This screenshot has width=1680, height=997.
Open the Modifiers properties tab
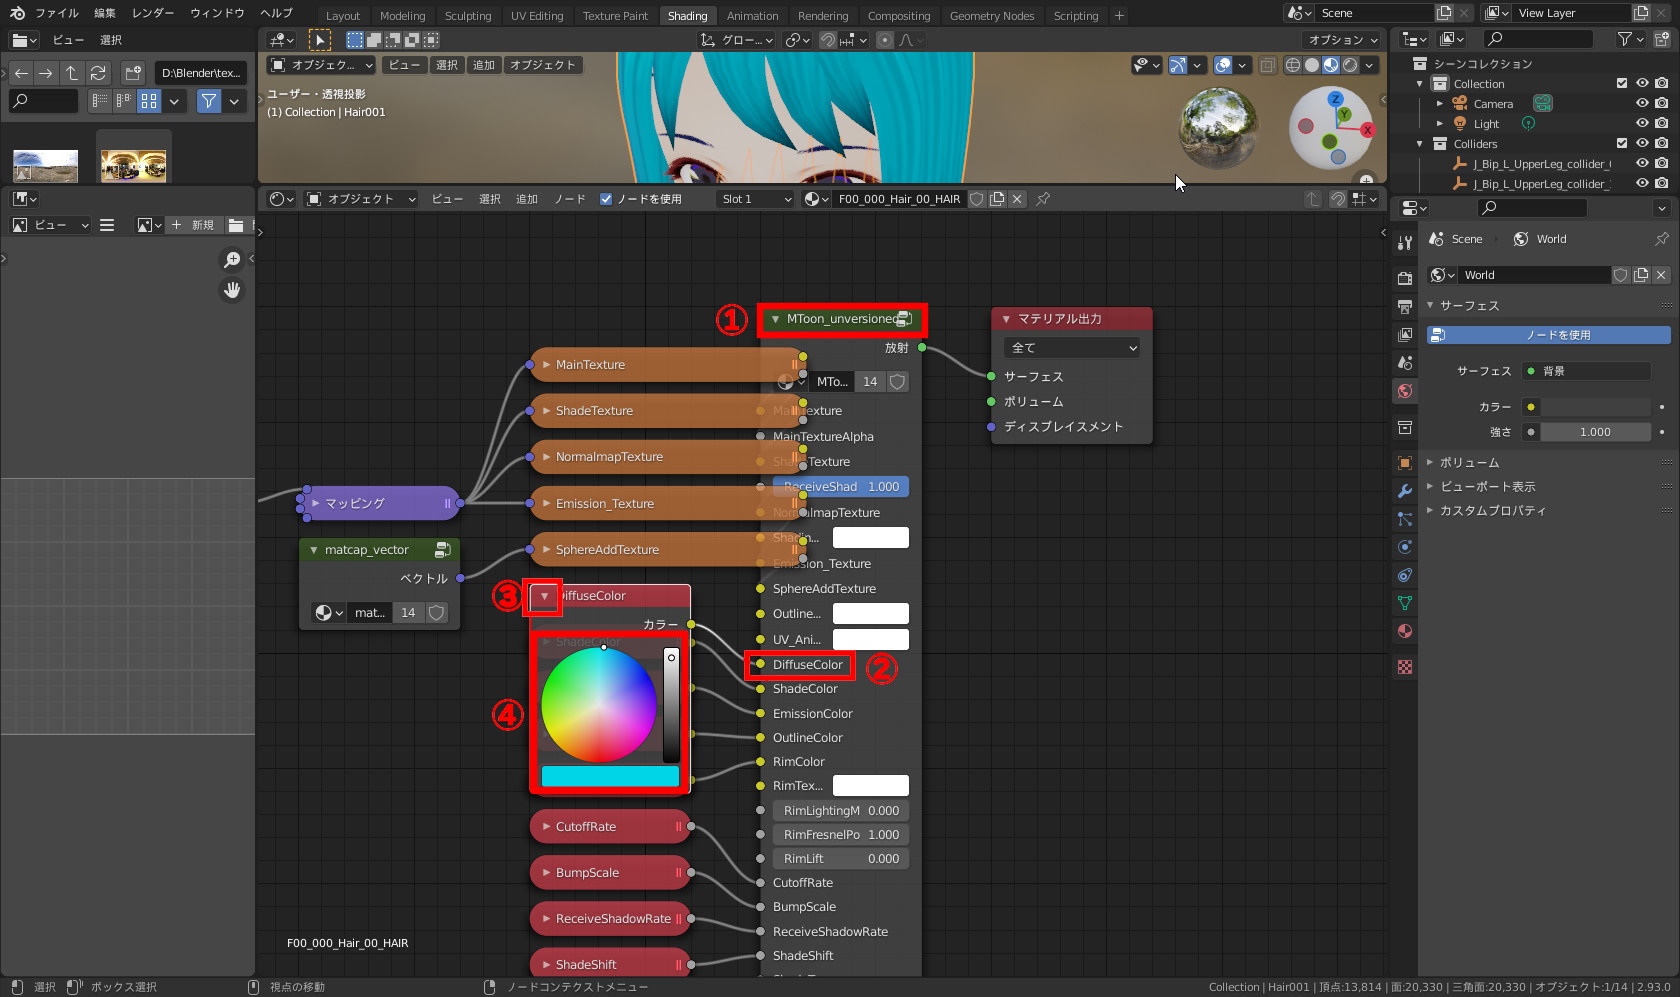coord(1405,491)
